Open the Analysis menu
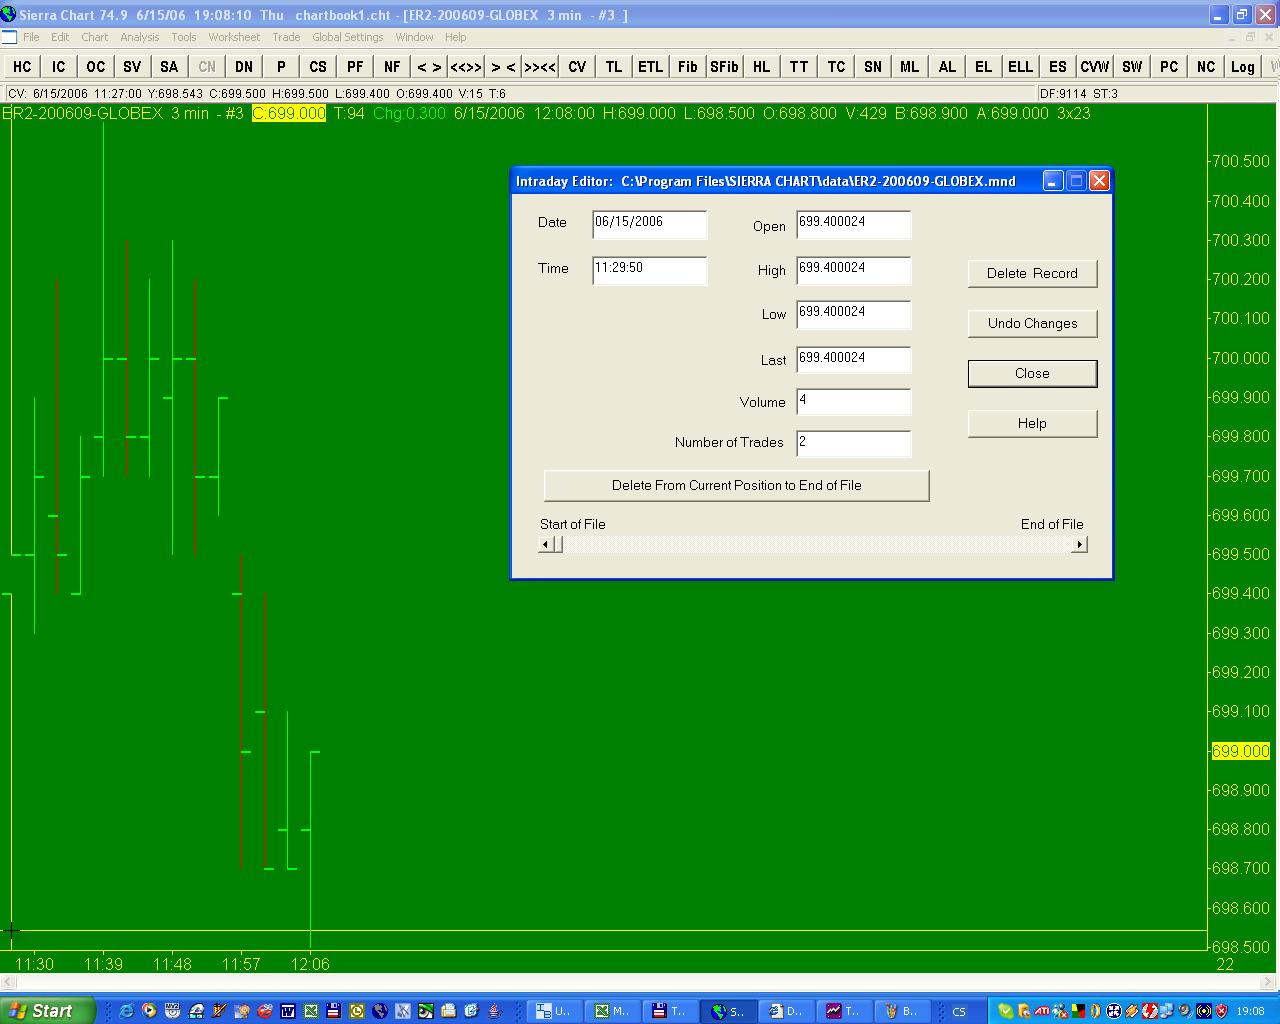The height and width of the screenshot is (1024, 1280). click(139, 37)
